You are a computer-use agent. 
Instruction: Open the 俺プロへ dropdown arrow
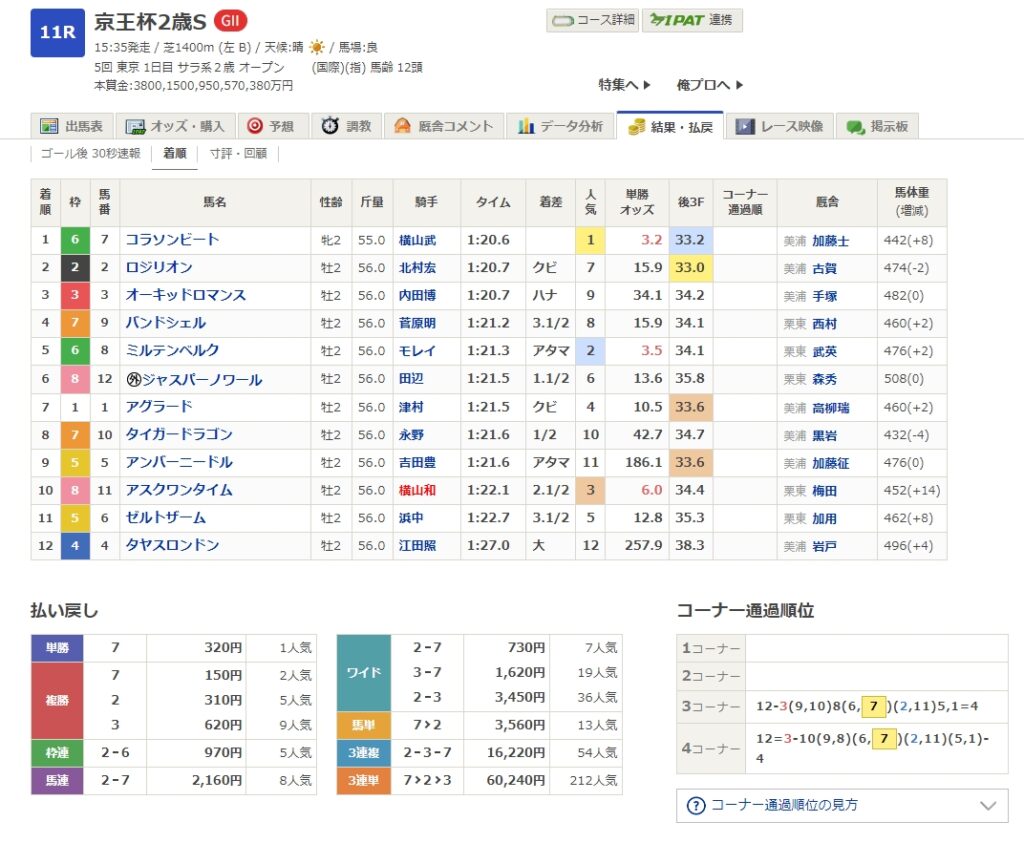[739, 85]
